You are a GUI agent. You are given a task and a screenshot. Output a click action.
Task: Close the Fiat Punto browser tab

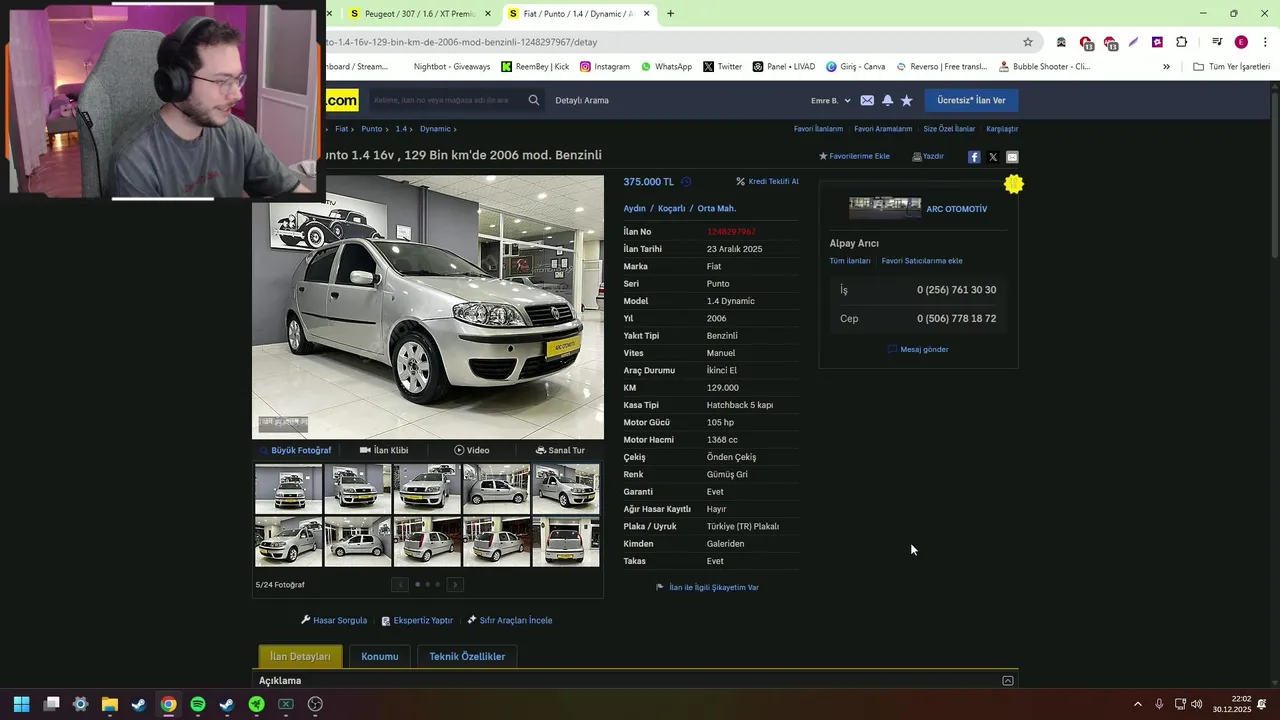(x=647, y=14)
